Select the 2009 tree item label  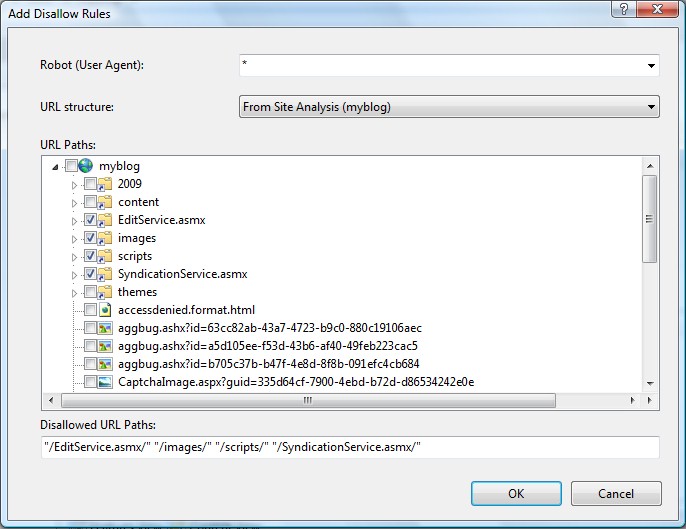pyautogui.click(x=130, y=184)
